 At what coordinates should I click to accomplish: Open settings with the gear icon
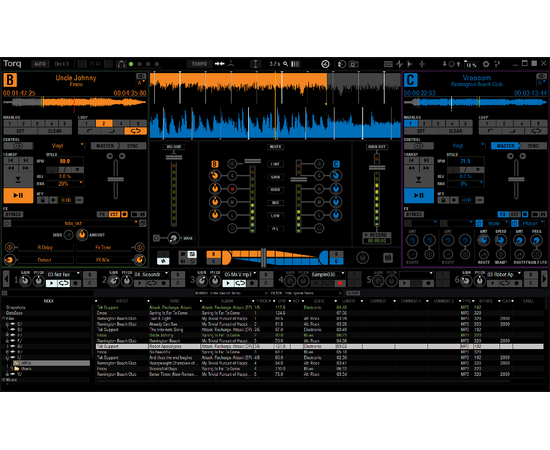(486, 64)
